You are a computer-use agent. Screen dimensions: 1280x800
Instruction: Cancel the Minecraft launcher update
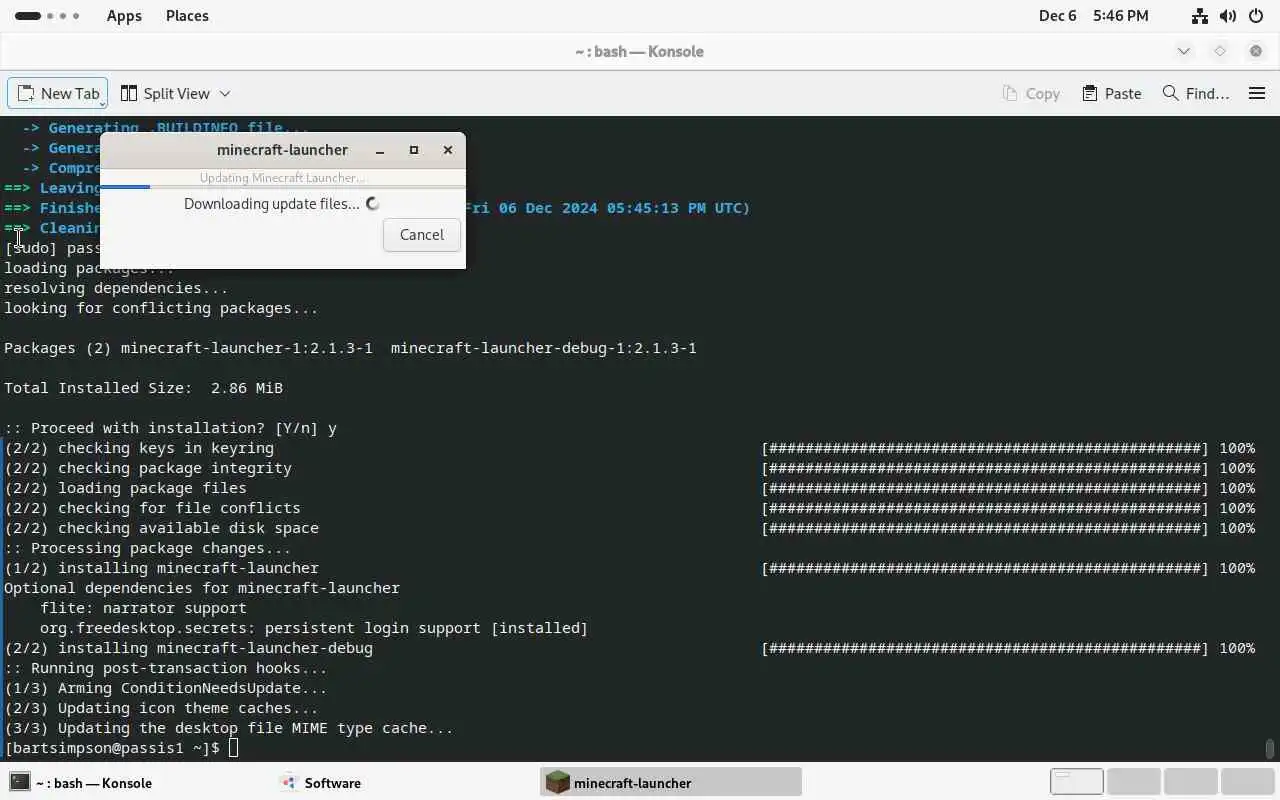coord(421,234)
